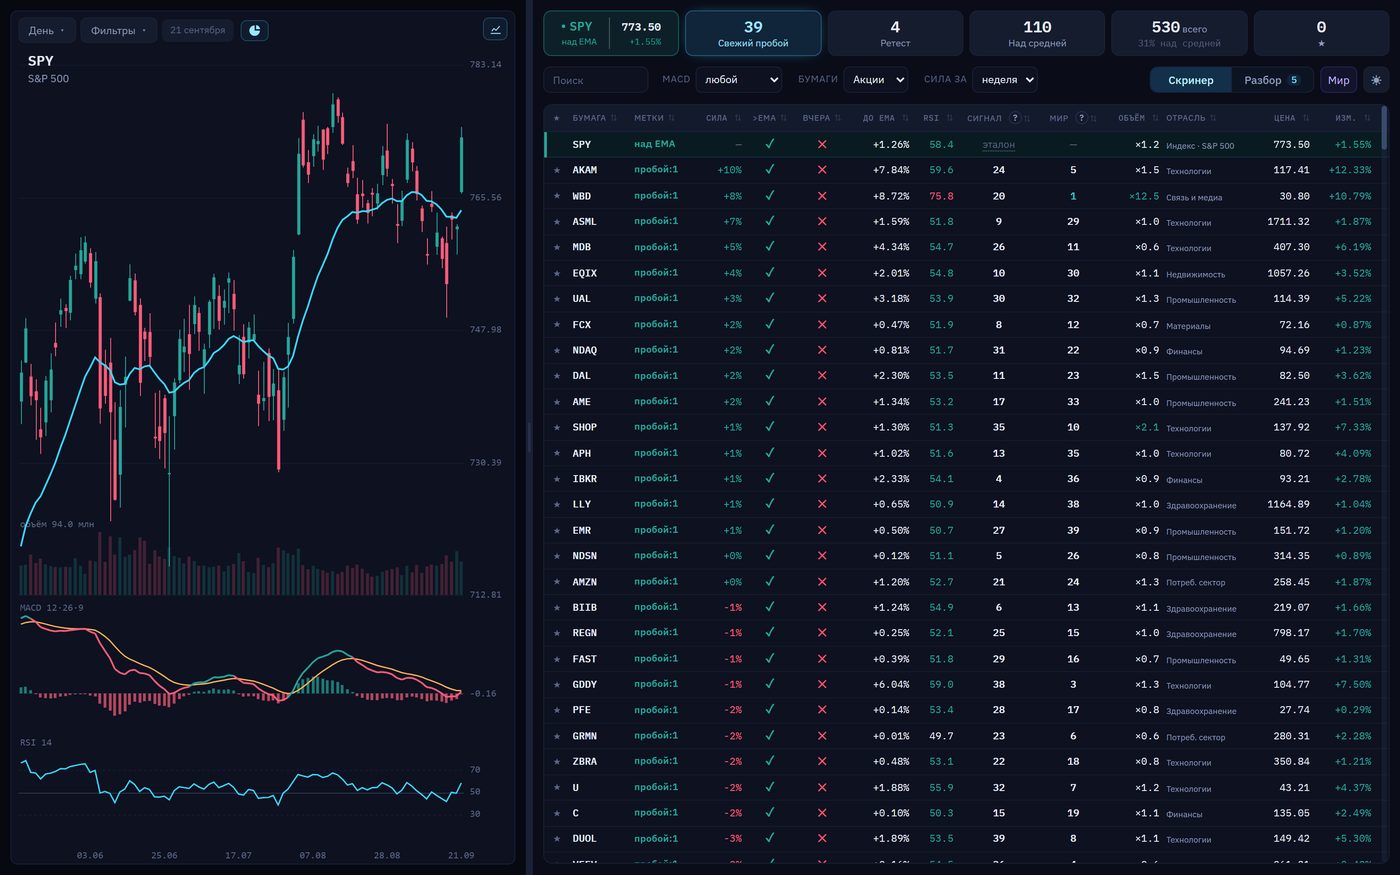Image resolution: width=1400 pixels, height=875 pixels.
Task: Star the AKAM row as favorite
Action: [x=557, y=170]
